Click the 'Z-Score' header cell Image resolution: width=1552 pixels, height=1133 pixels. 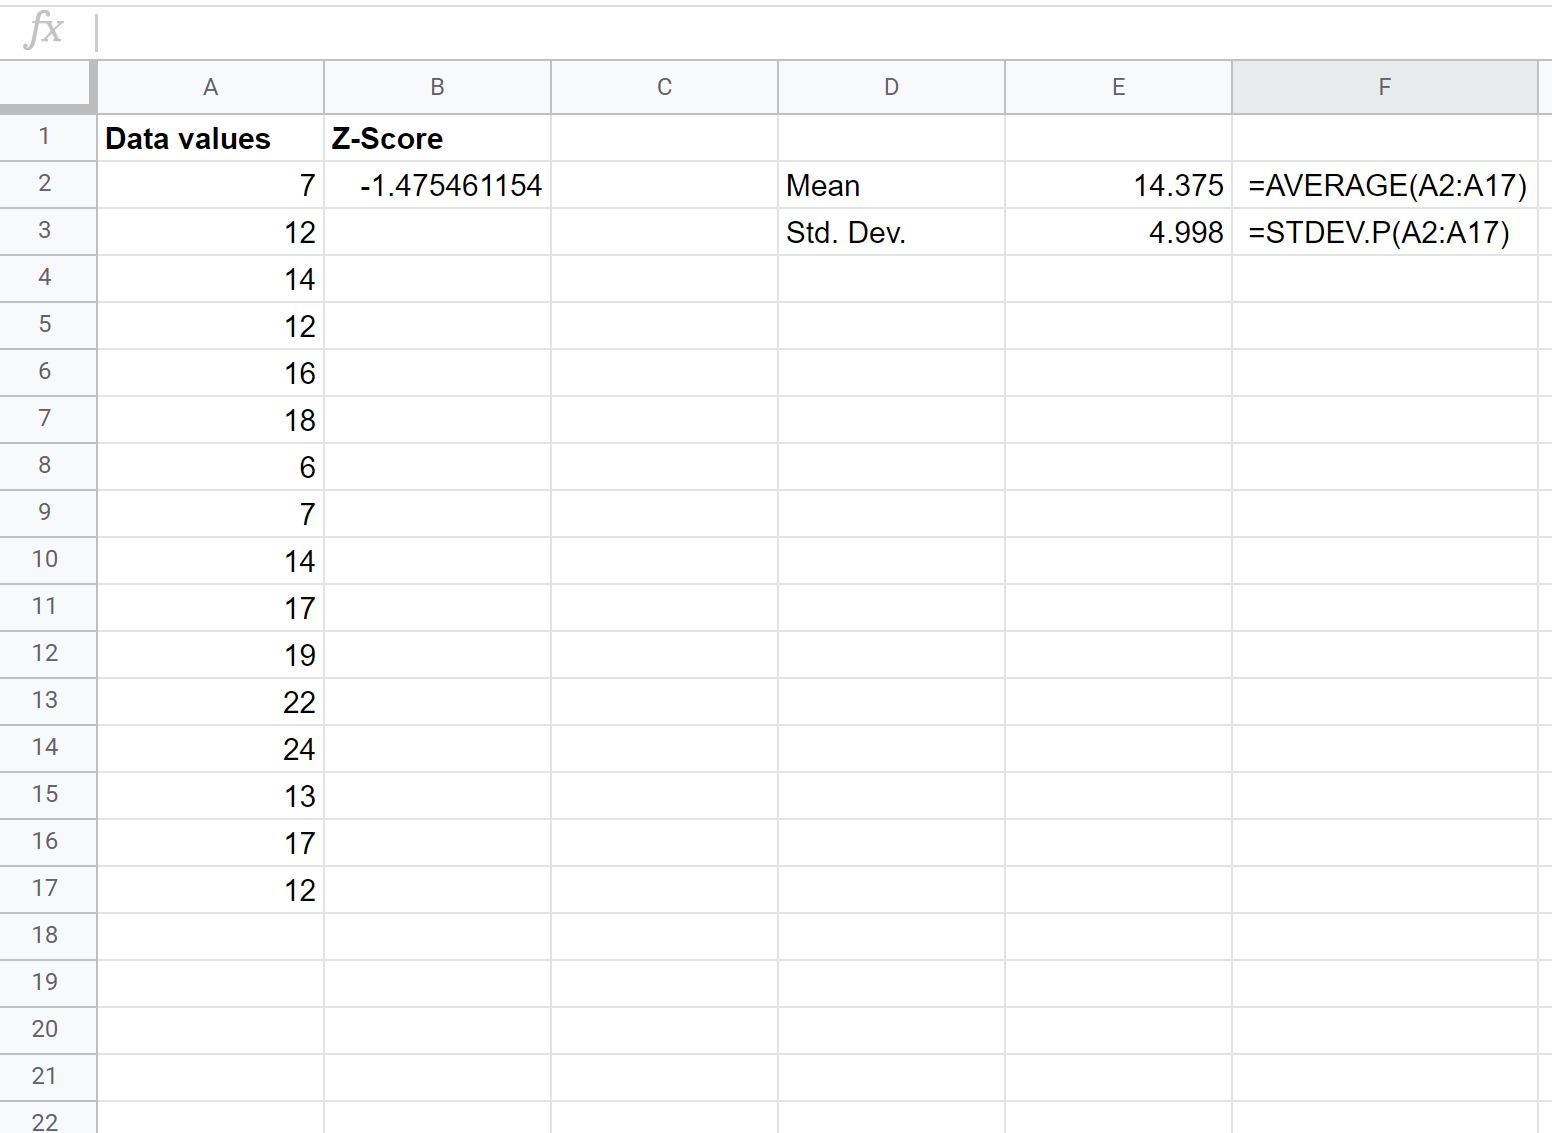pyautogui.click(x=438, y=138)
